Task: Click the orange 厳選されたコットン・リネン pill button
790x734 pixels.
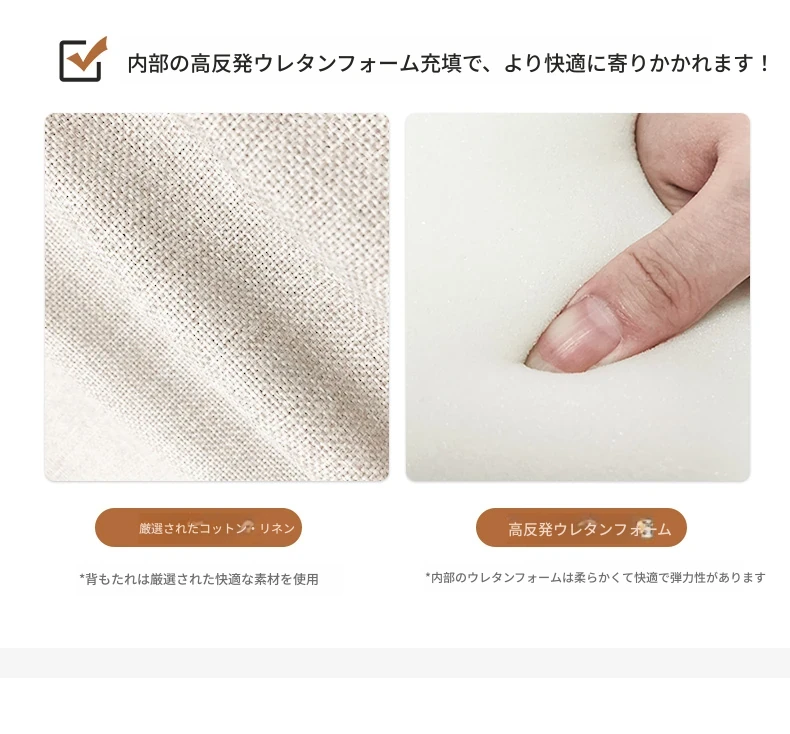Action: tap(199, 527)
